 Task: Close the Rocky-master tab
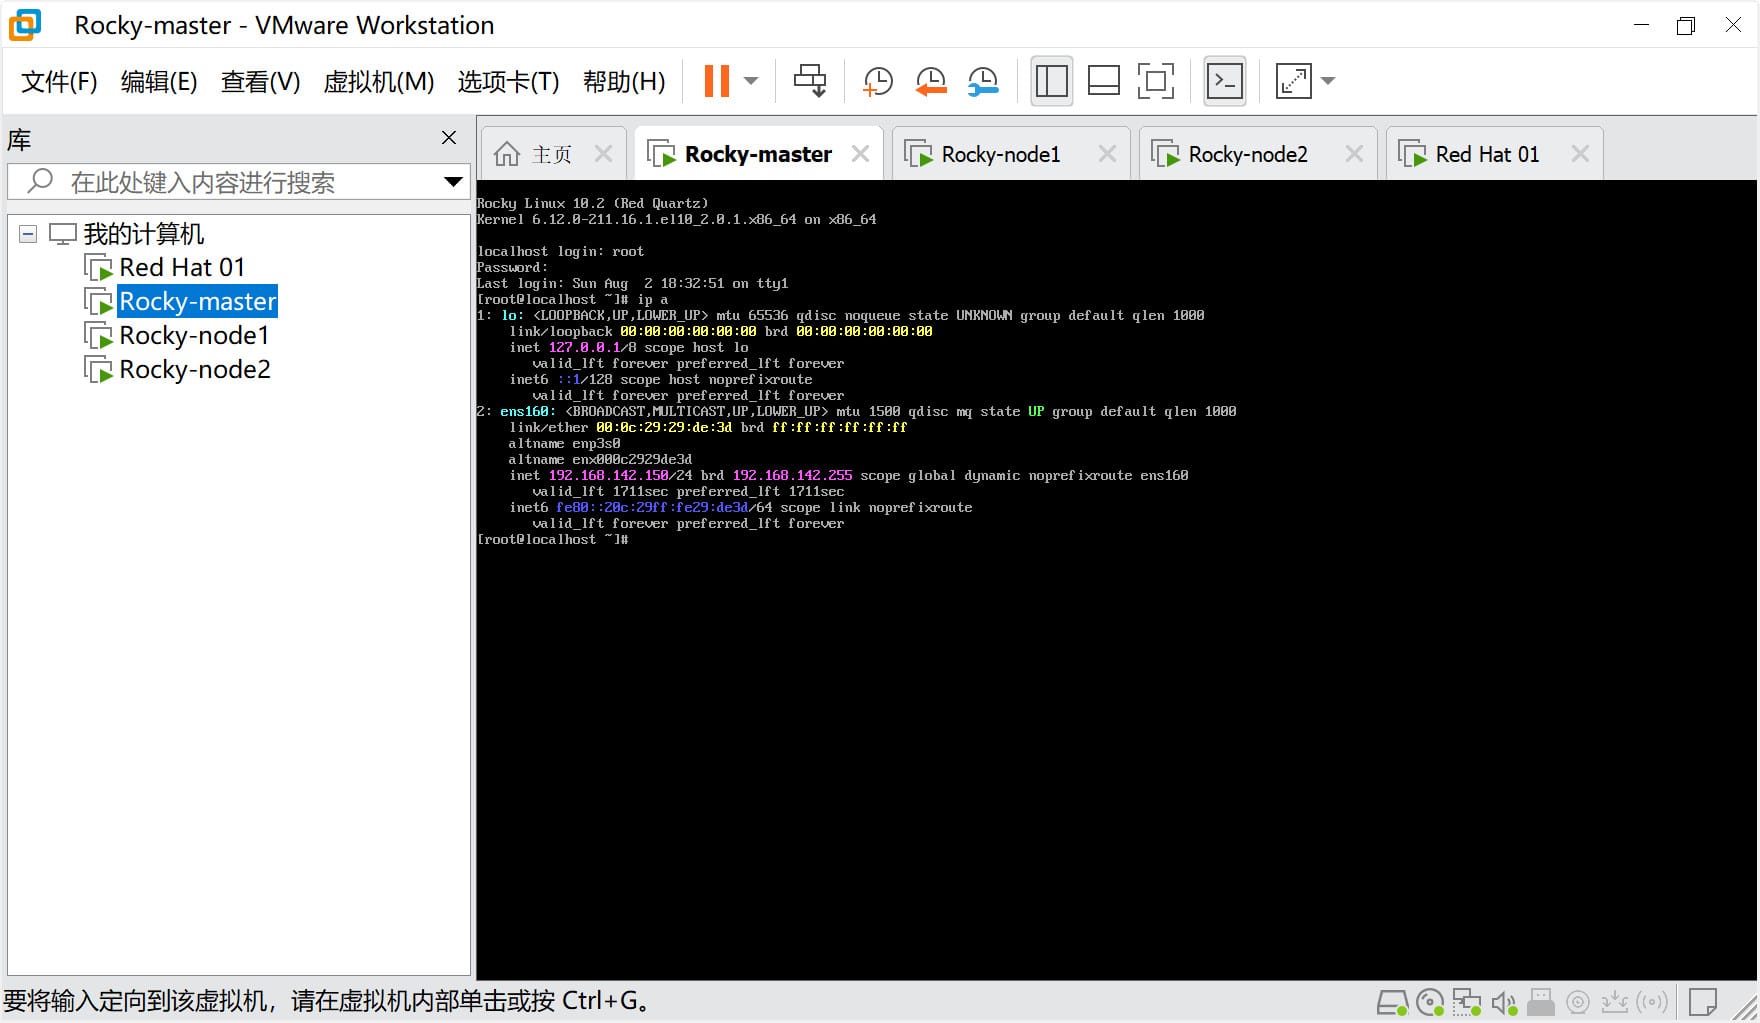pos(860,154)
